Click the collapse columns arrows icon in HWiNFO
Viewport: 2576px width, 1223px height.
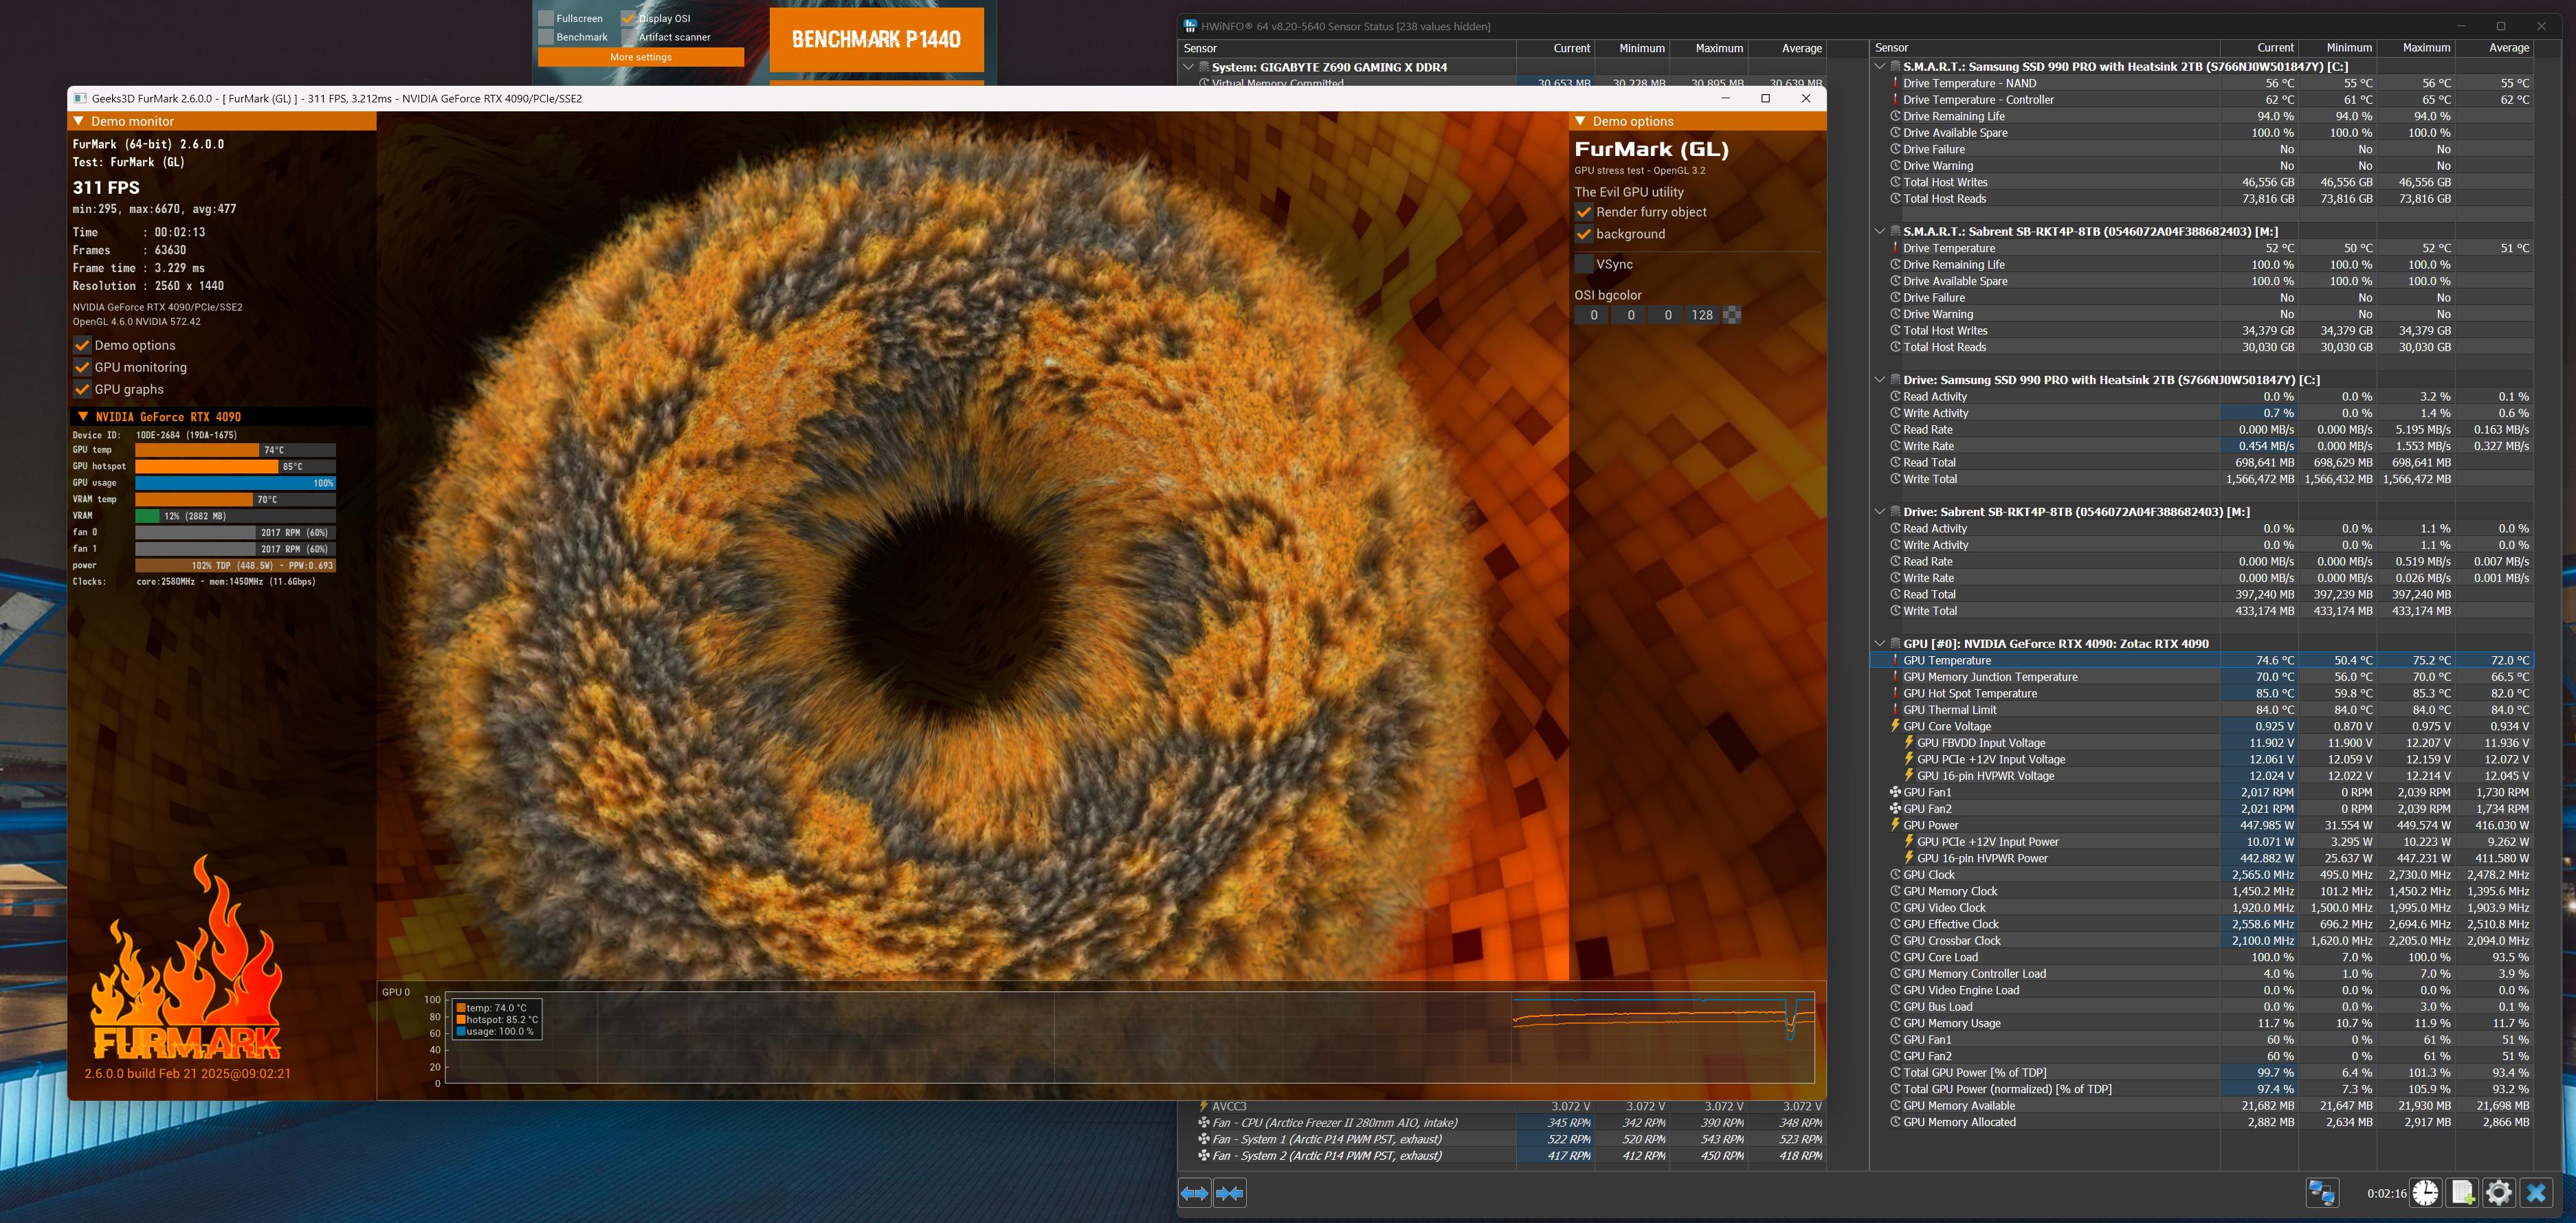coord(1230,1193)
